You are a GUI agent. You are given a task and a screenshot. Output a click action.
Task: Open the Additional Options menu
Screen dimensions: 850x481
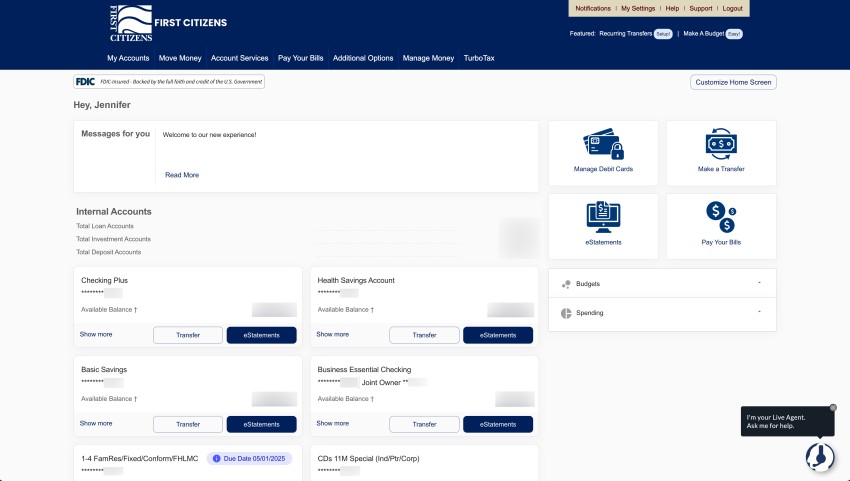(363, 58)
